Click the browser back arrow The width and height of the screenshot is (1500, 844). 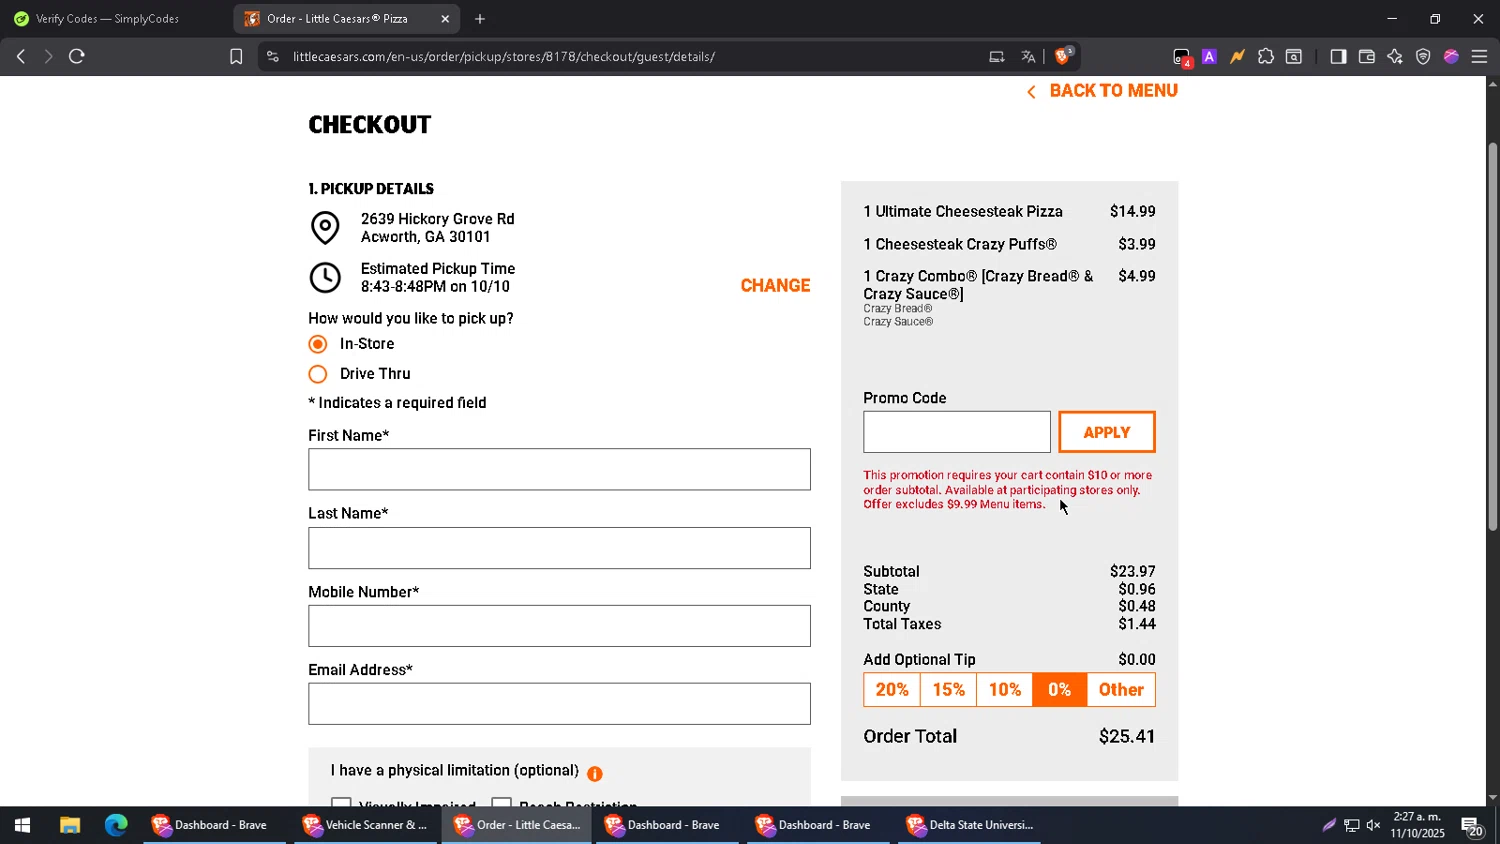coord(20,57)
